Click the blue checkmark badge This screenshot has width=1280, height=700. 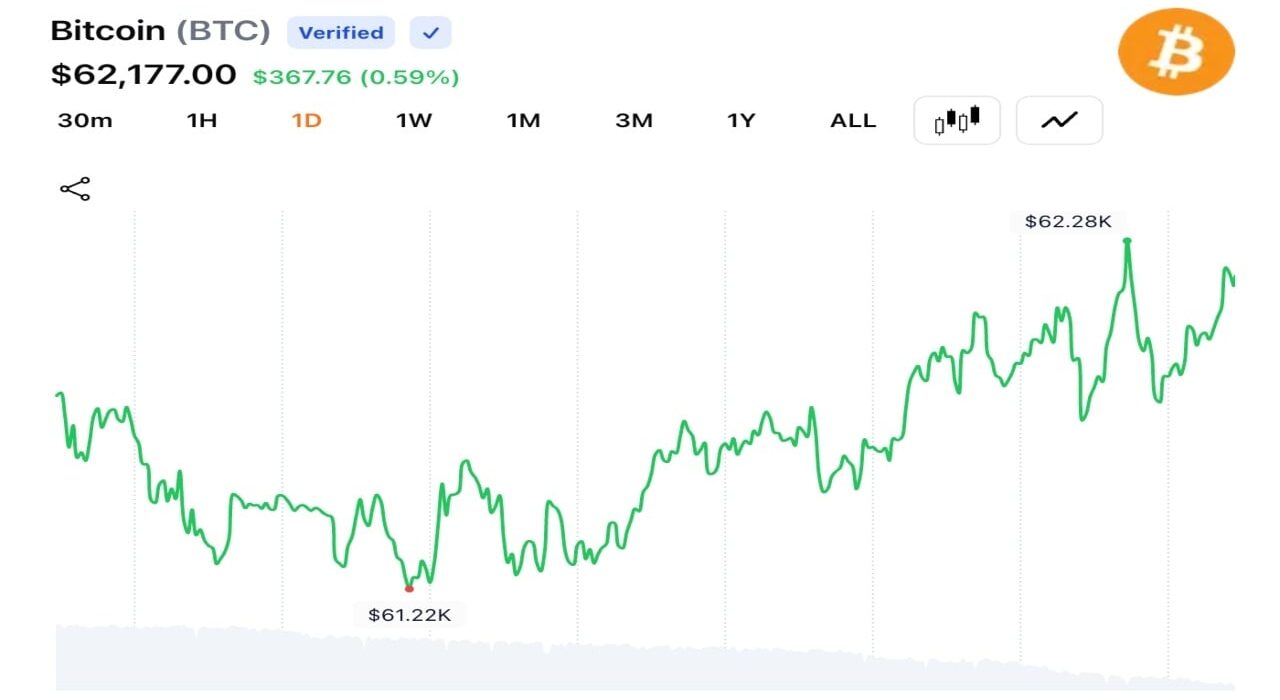tap(431, 33)
